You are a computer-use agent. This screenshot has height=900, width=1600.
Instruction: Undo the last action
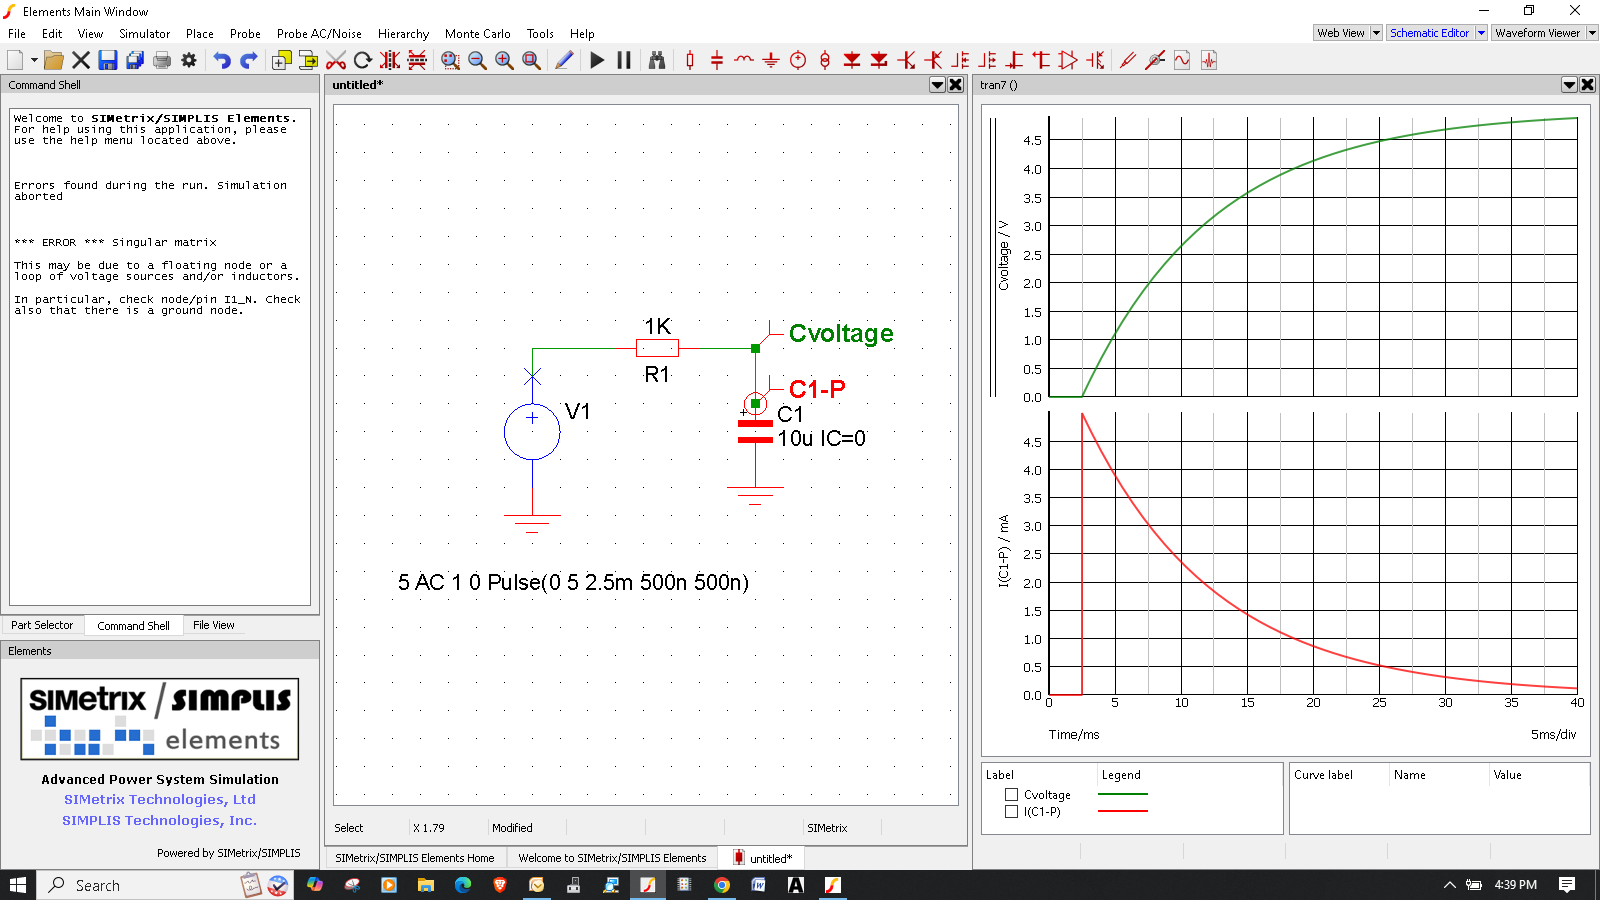222,60
